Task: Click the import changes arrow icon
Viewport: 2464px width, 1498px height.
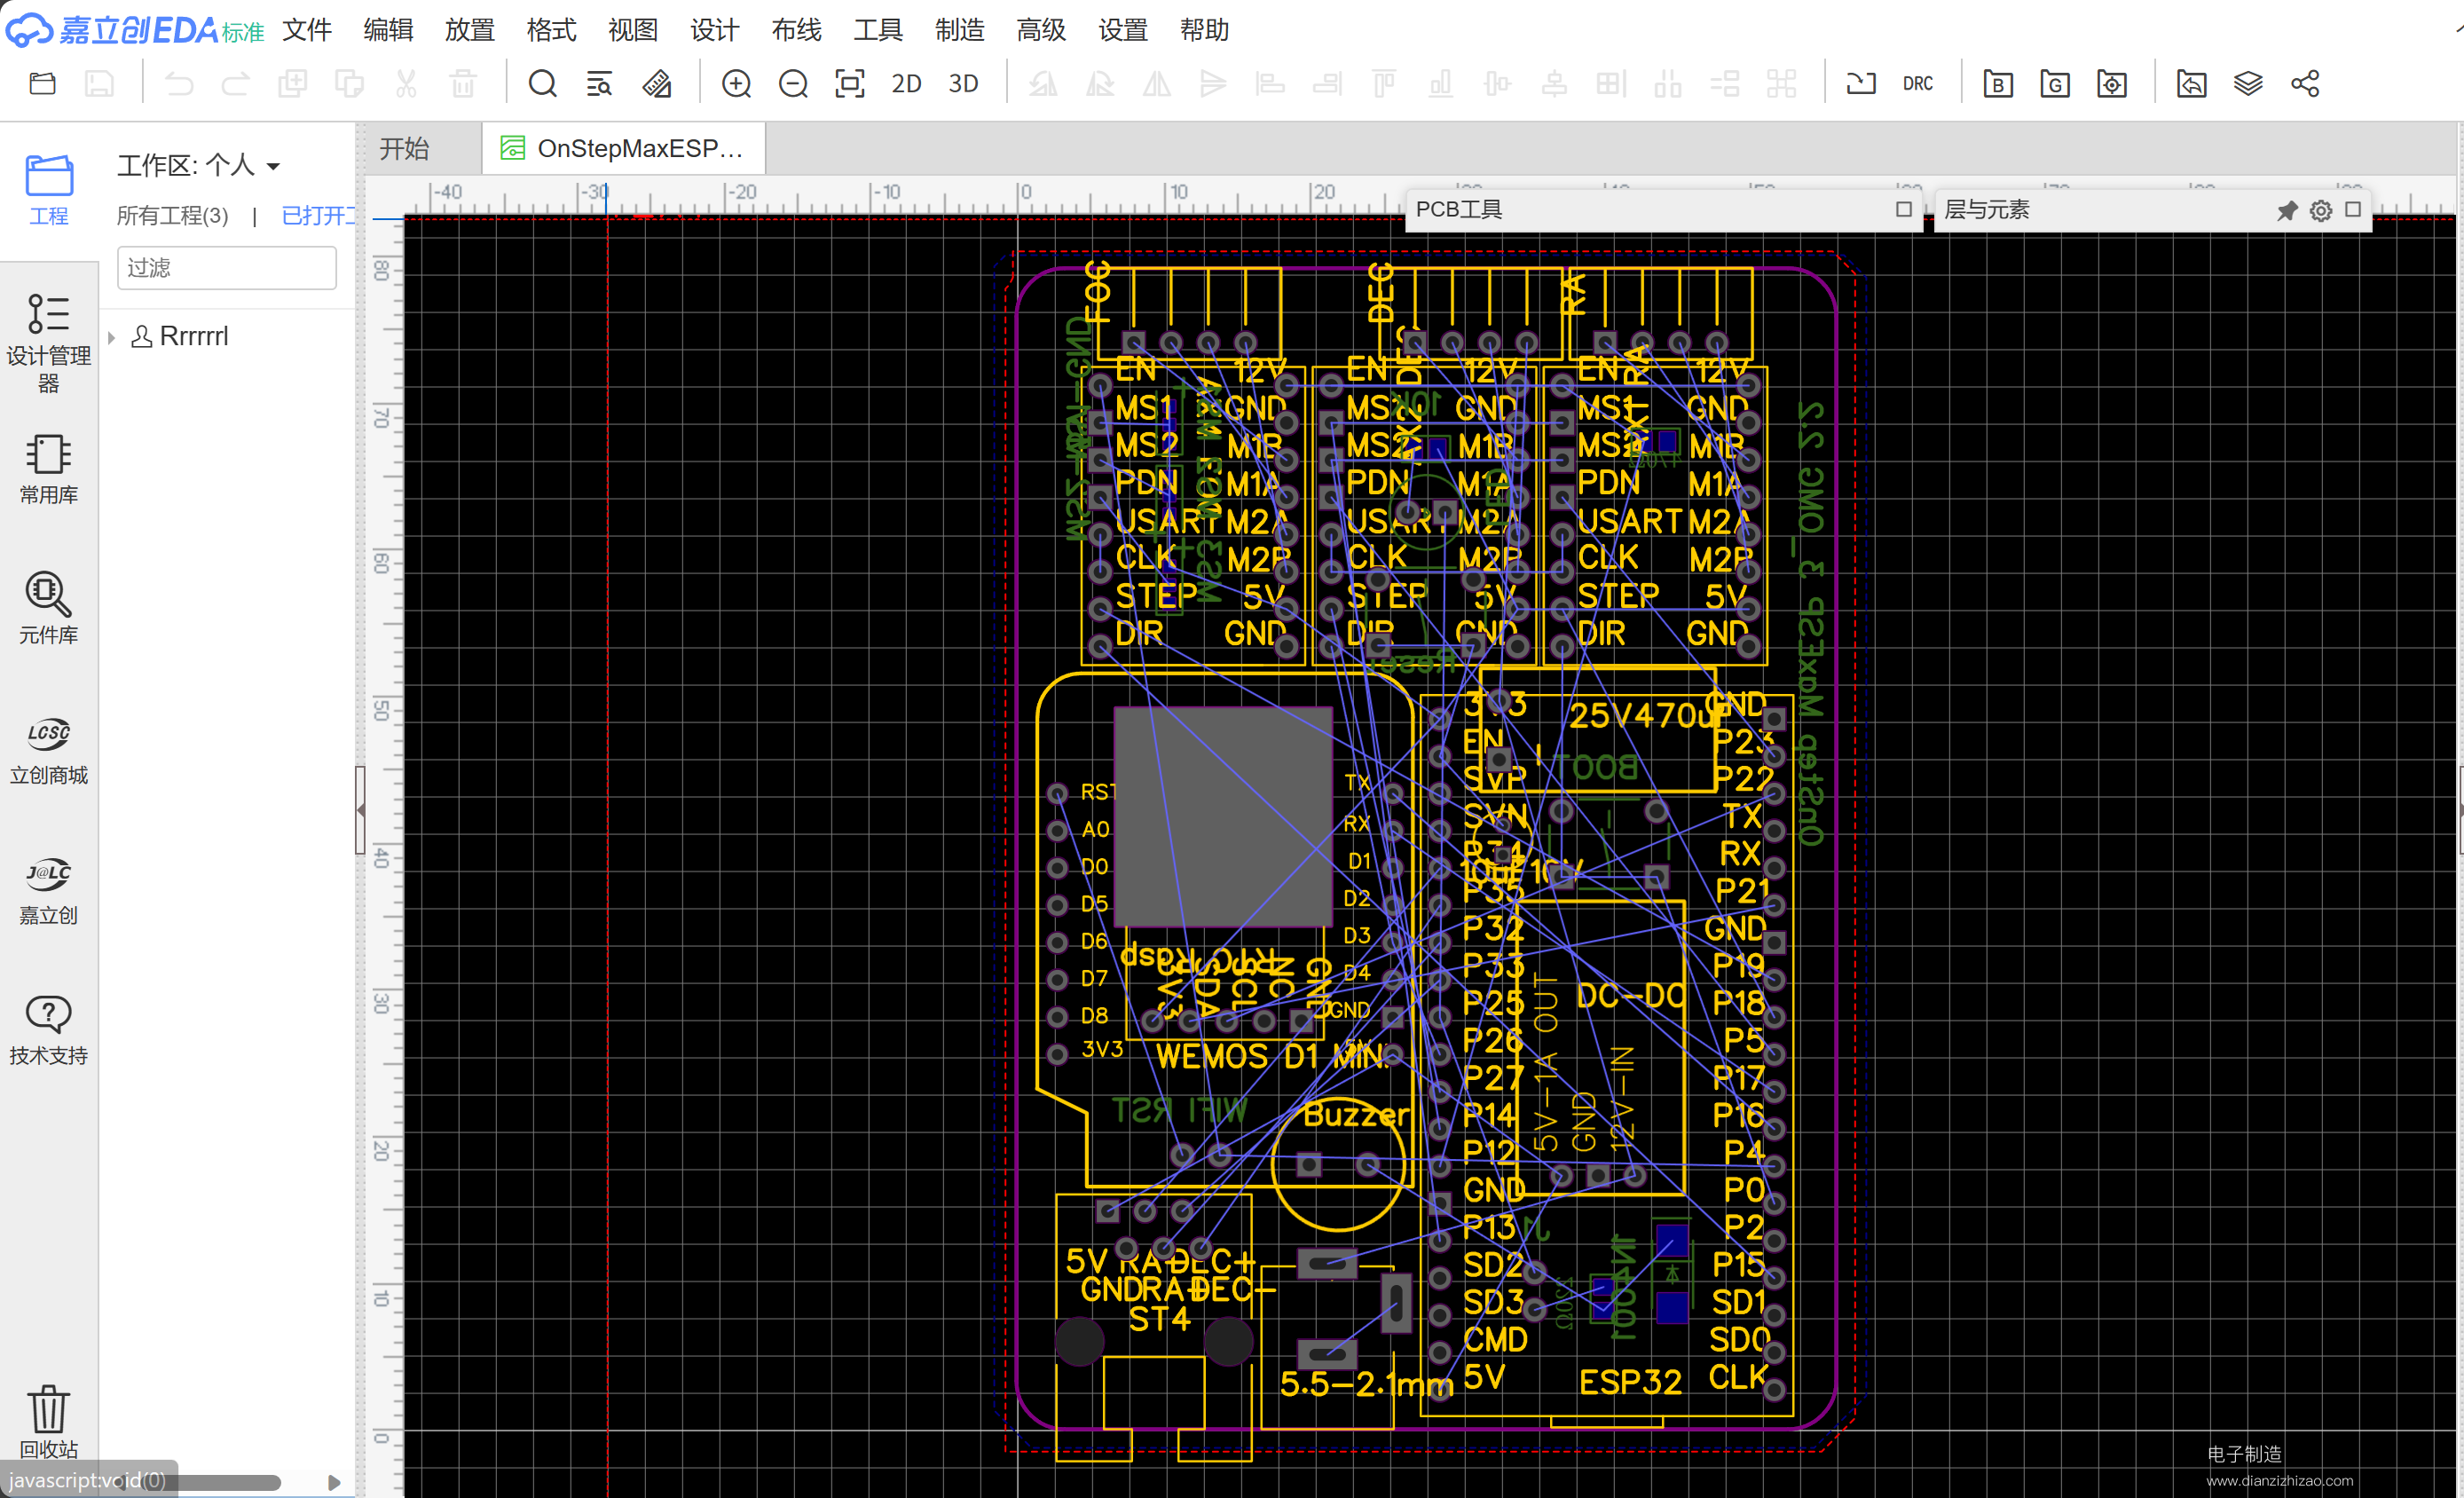Action: (1861, 83)
